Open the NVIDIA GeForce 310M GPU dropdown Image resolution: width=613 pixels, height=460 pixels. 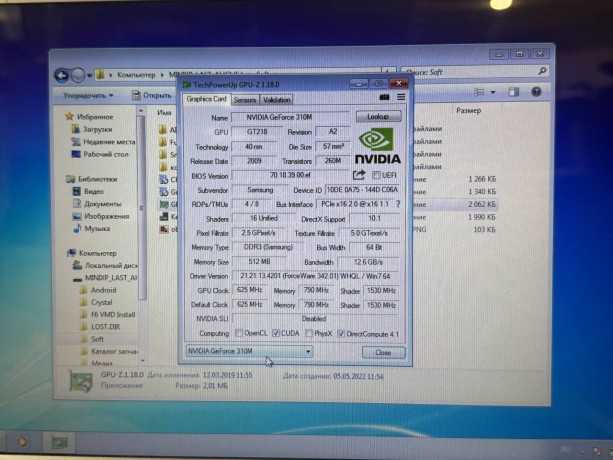click(x=249, y=351)
